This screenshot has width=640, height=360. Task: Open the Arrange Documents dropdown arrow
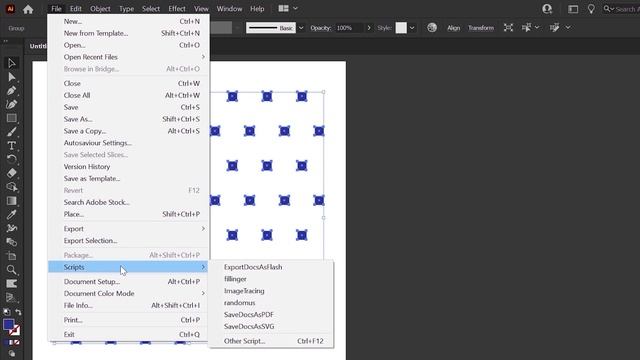(x=295, y=9)
